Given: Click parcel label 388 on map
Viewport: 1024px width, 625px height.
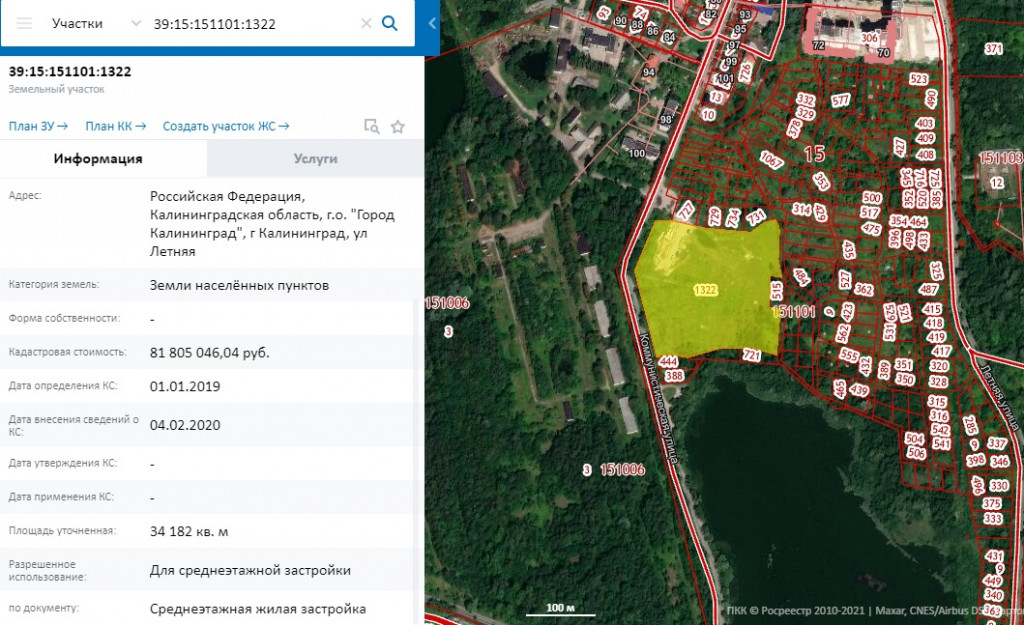Looking at the screenshot, I should pyautogui.click(x=674, y=376).
